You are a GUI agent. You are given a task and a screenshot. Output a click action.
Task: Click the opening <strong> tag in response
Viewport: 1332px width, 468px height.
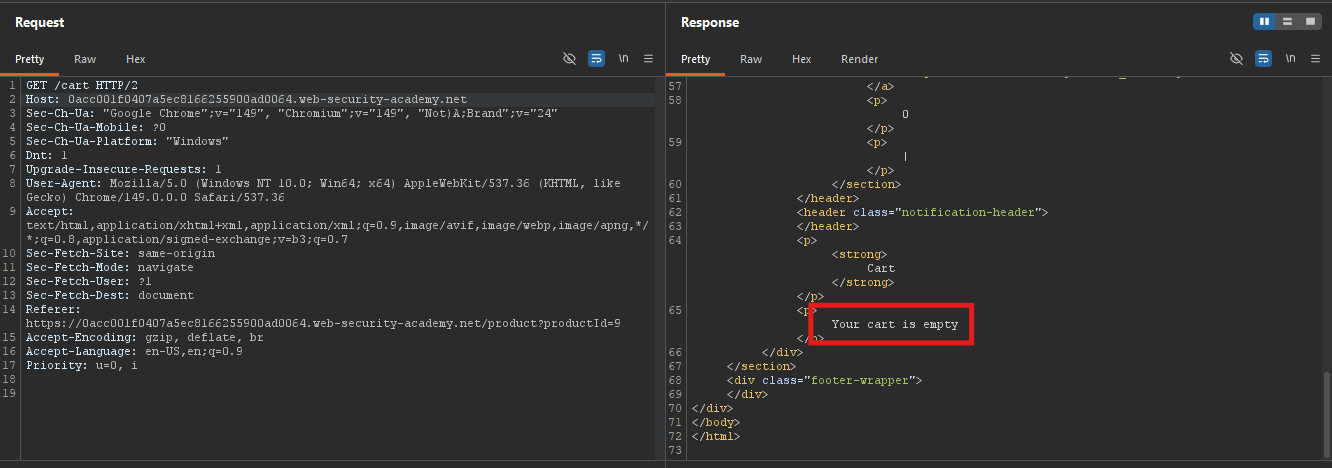(859, 254)
